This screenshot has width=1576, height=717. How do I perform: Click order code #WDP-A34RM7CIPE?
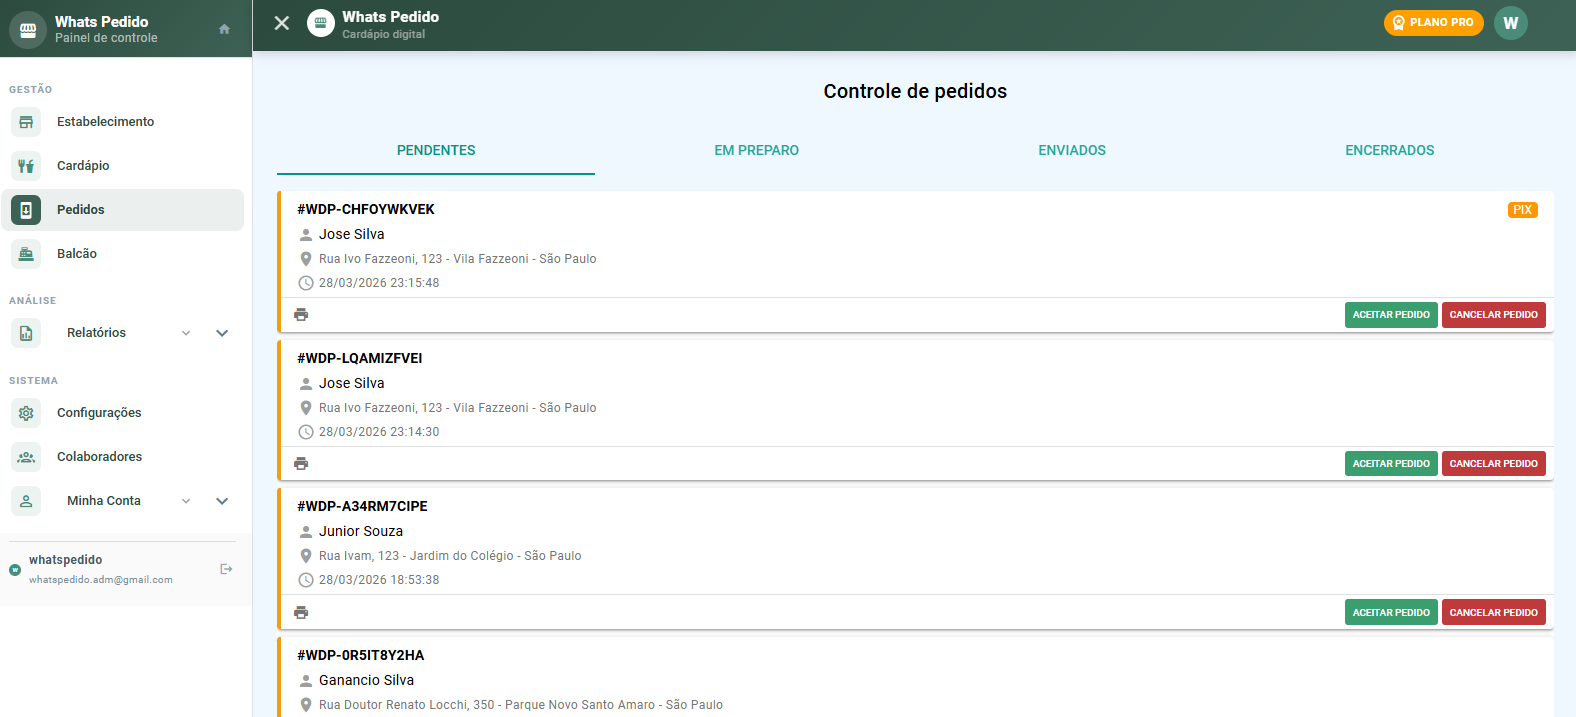point(362,507)
